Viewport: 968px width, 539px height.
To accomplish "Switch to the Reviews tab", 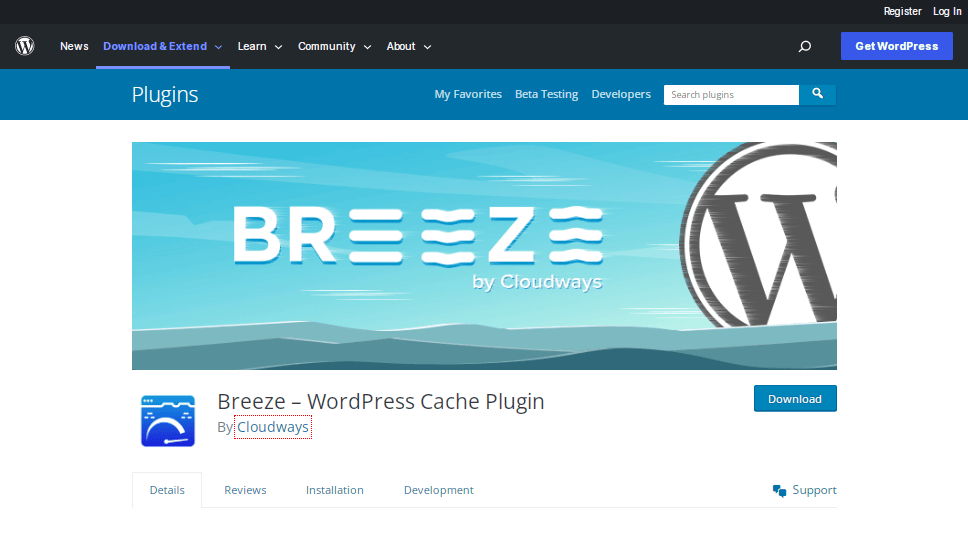I will [245, 490].
